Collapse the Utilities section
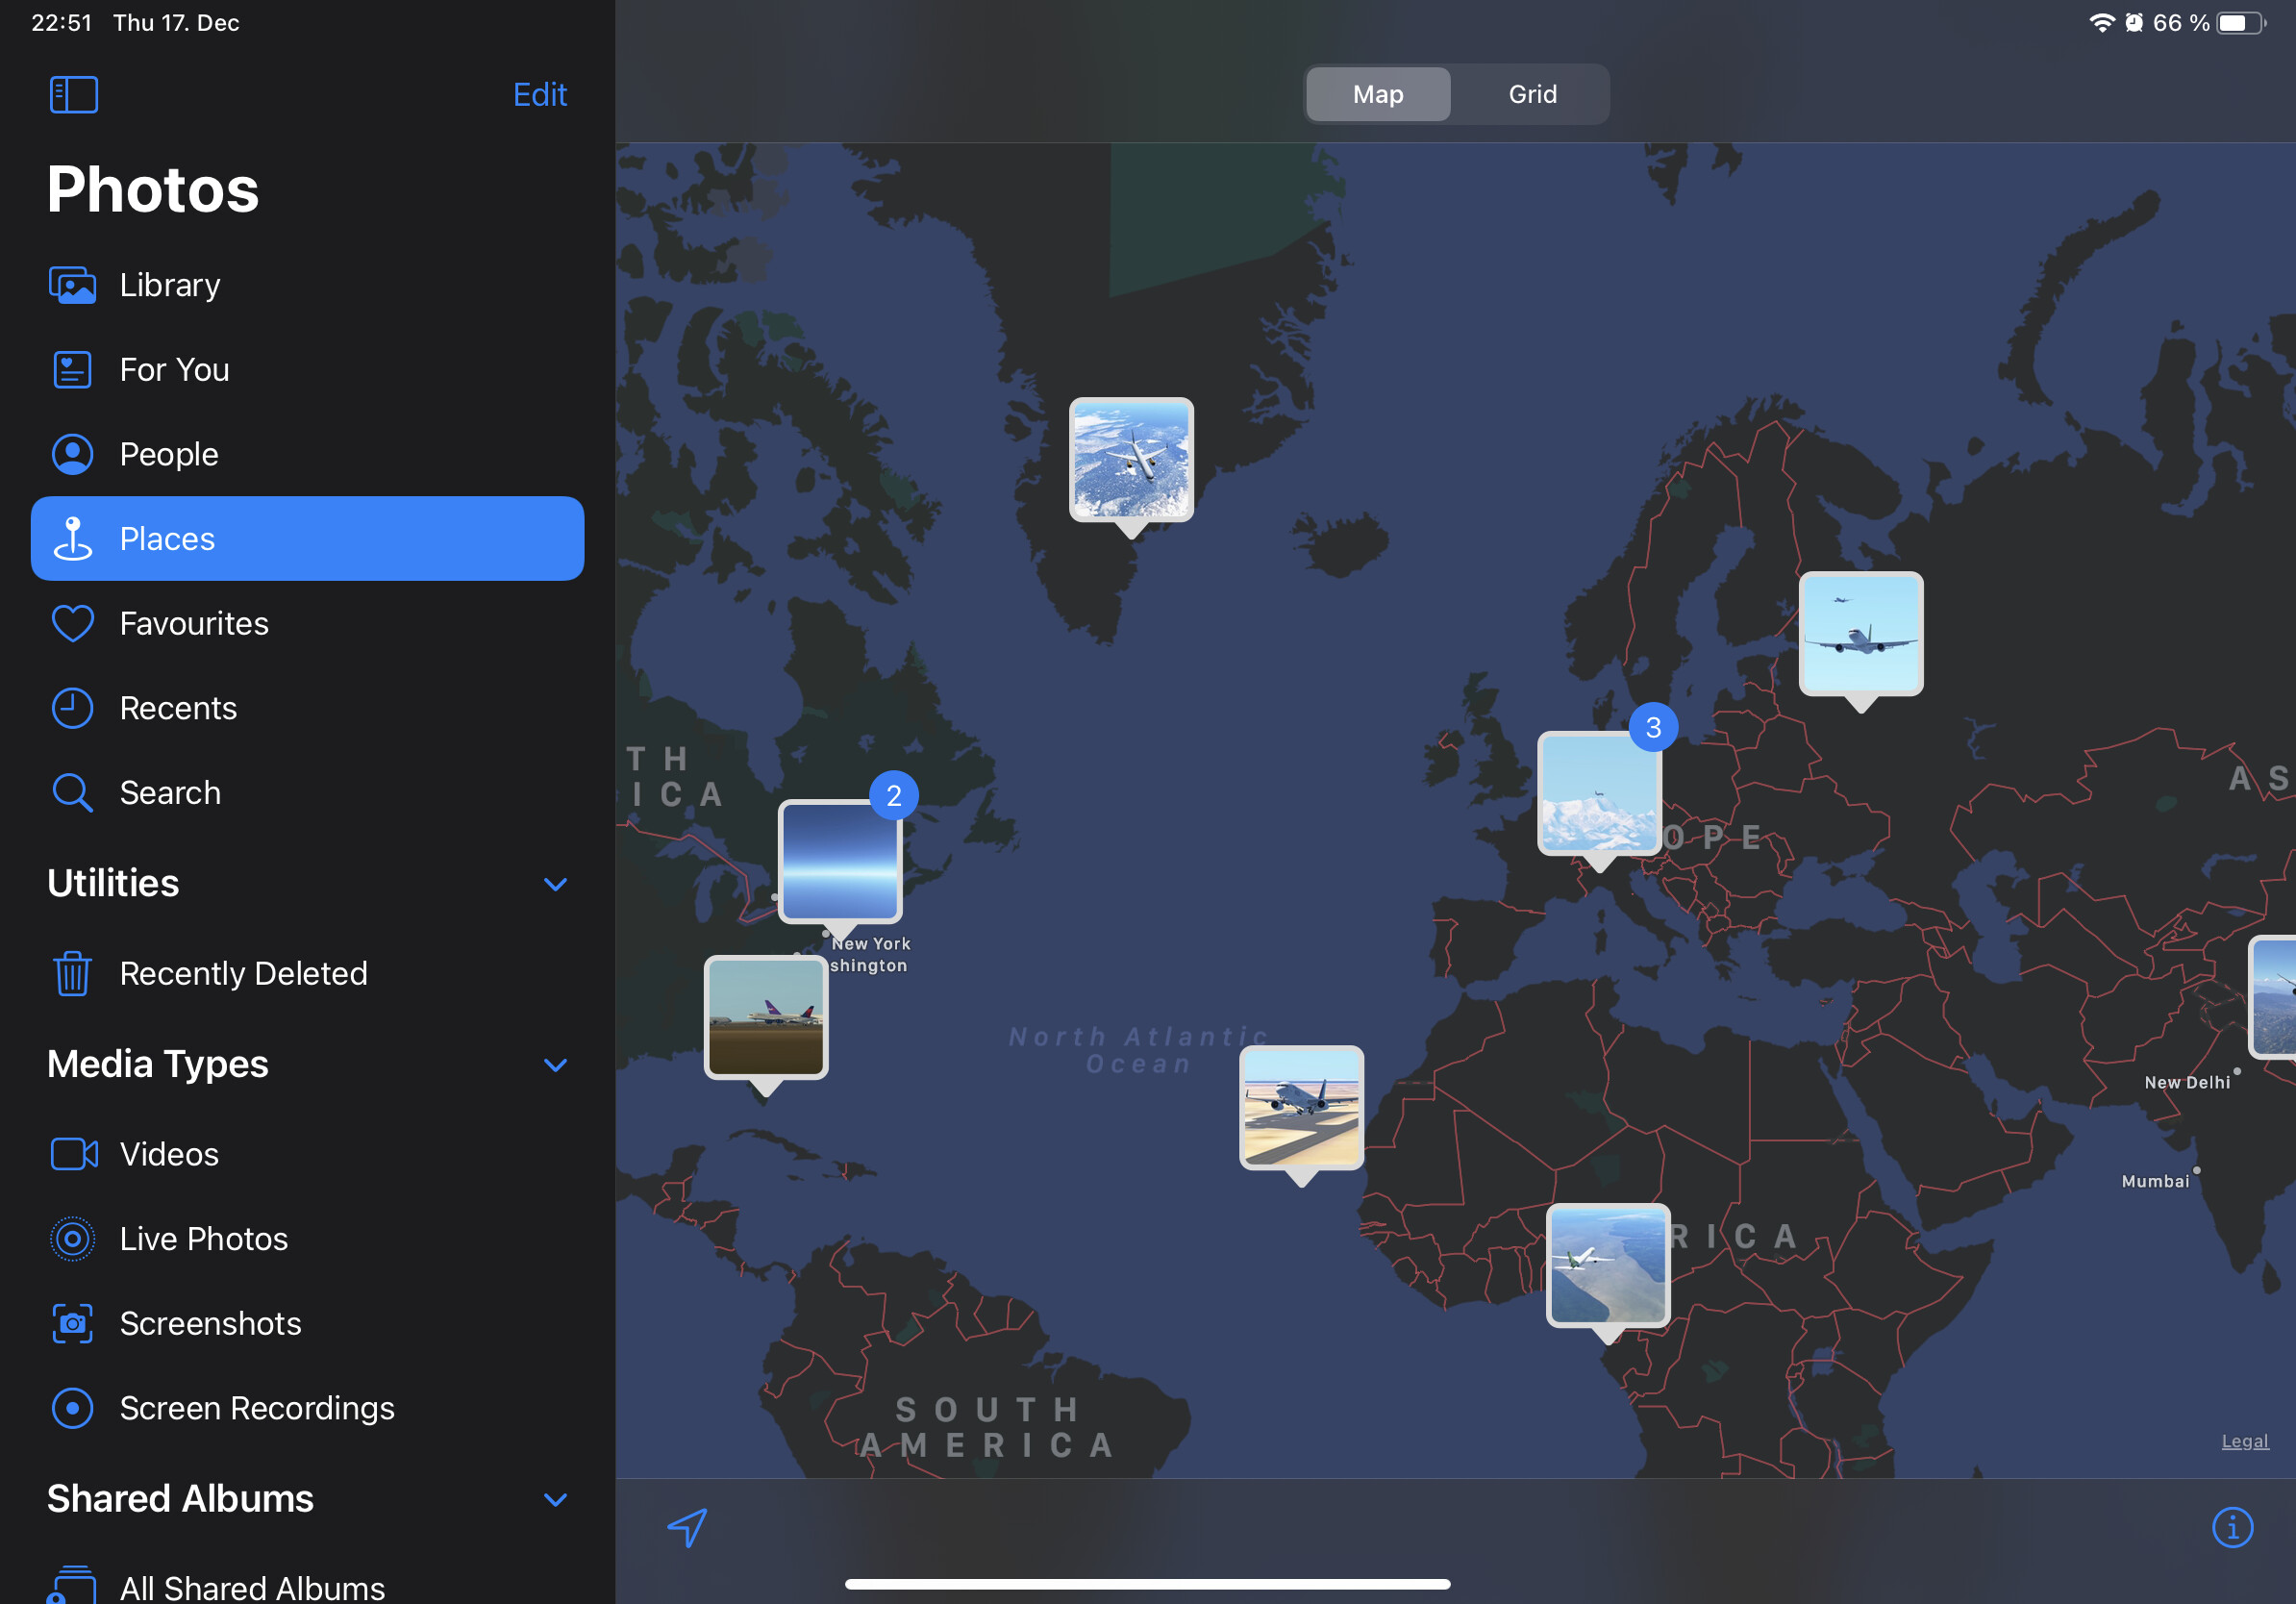This screenshot has height=1604, width=2296. click(x=555, y=884)
